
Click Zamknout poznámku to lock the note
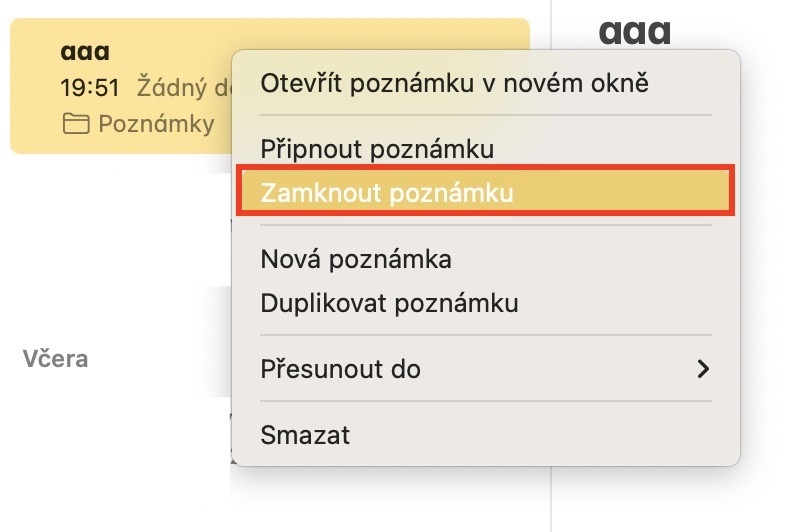click(386, 193)
